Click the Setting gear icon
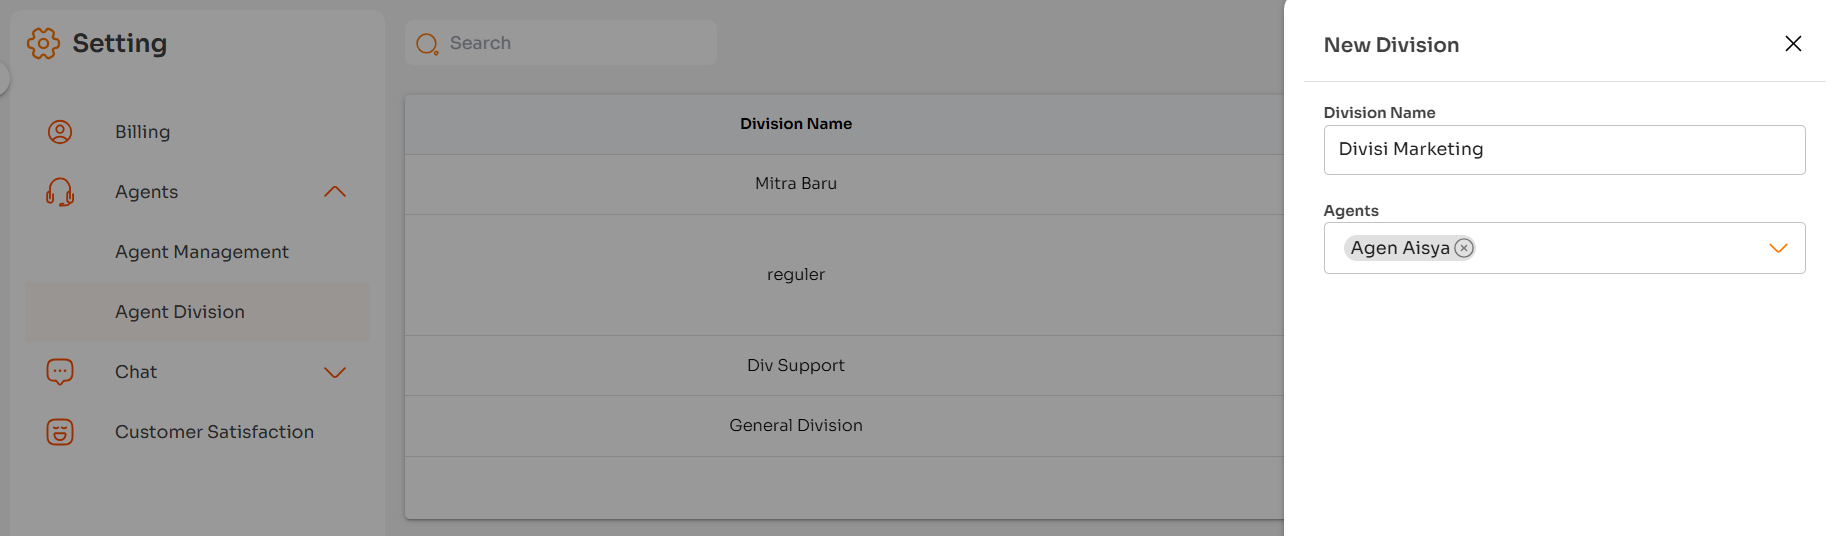1845x536 pixels. click(43, 43)
